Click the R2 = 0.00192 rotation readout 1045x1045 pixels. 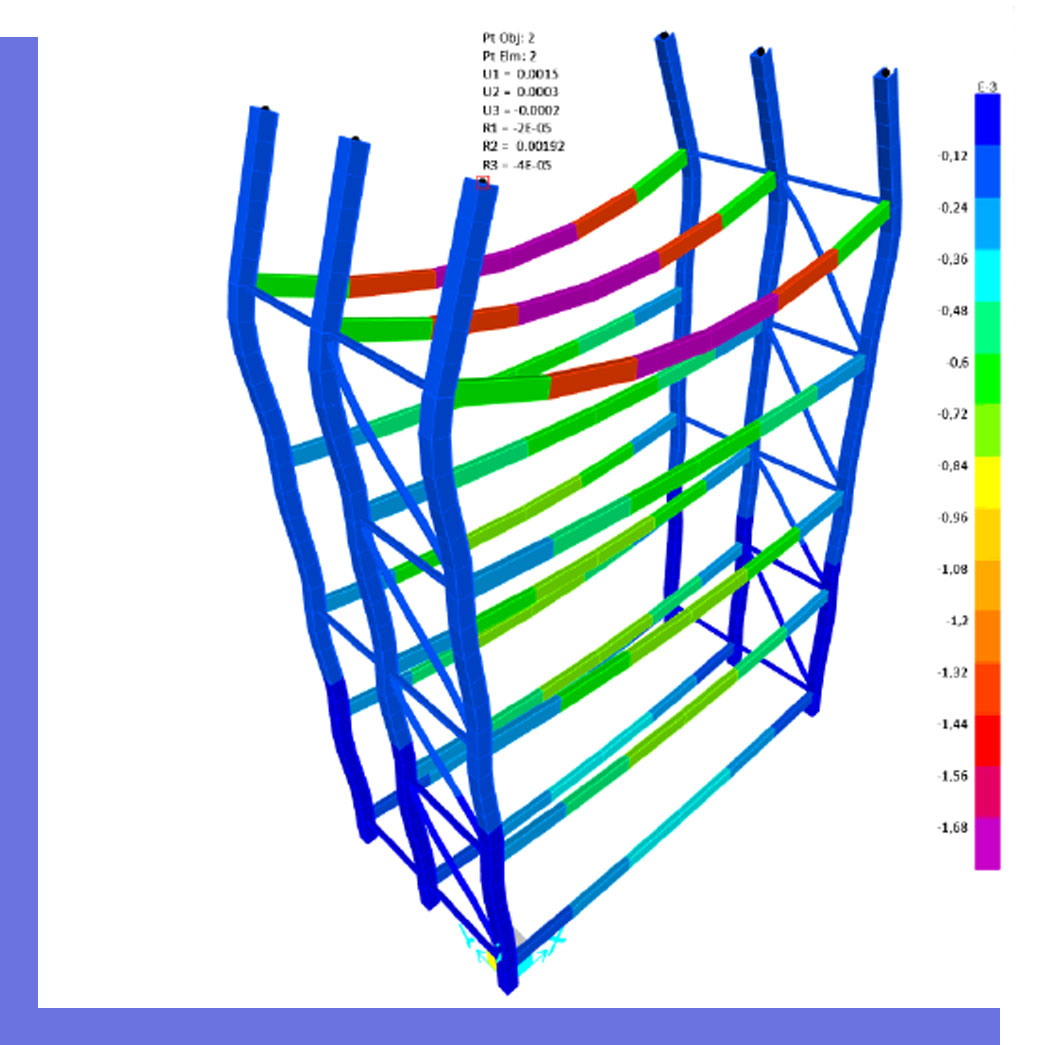518,147
